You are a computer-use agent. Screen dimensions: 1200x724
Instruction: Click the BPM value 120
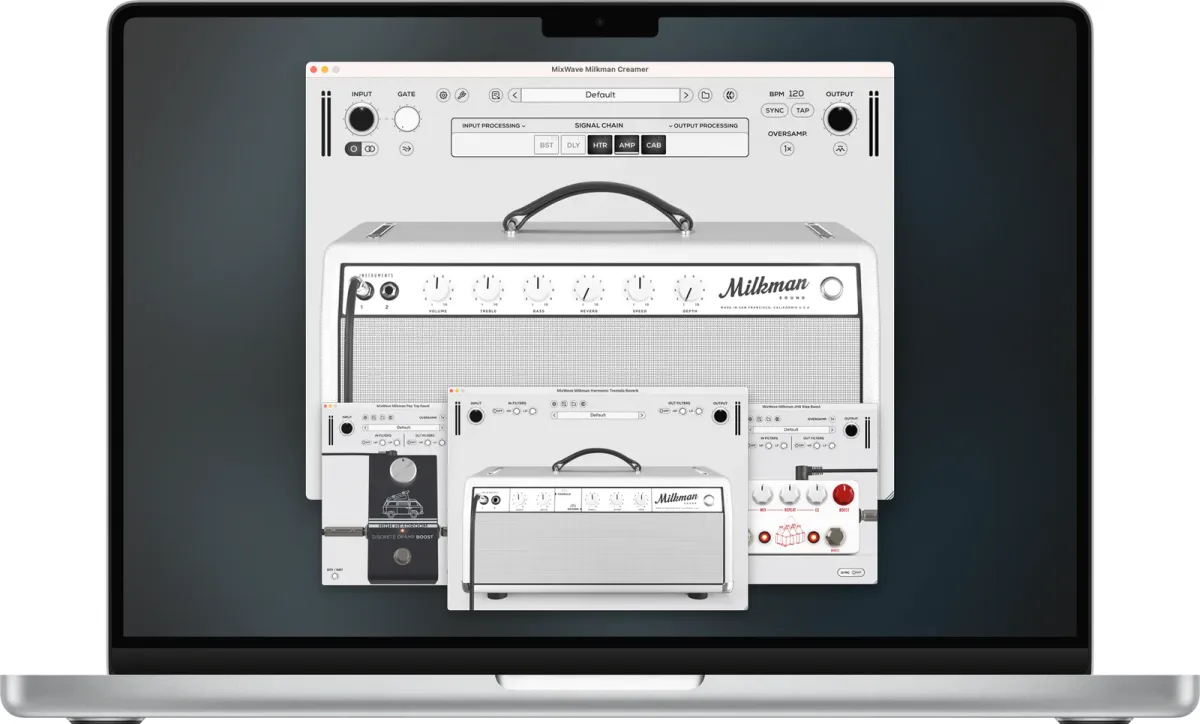click(796, 93)
